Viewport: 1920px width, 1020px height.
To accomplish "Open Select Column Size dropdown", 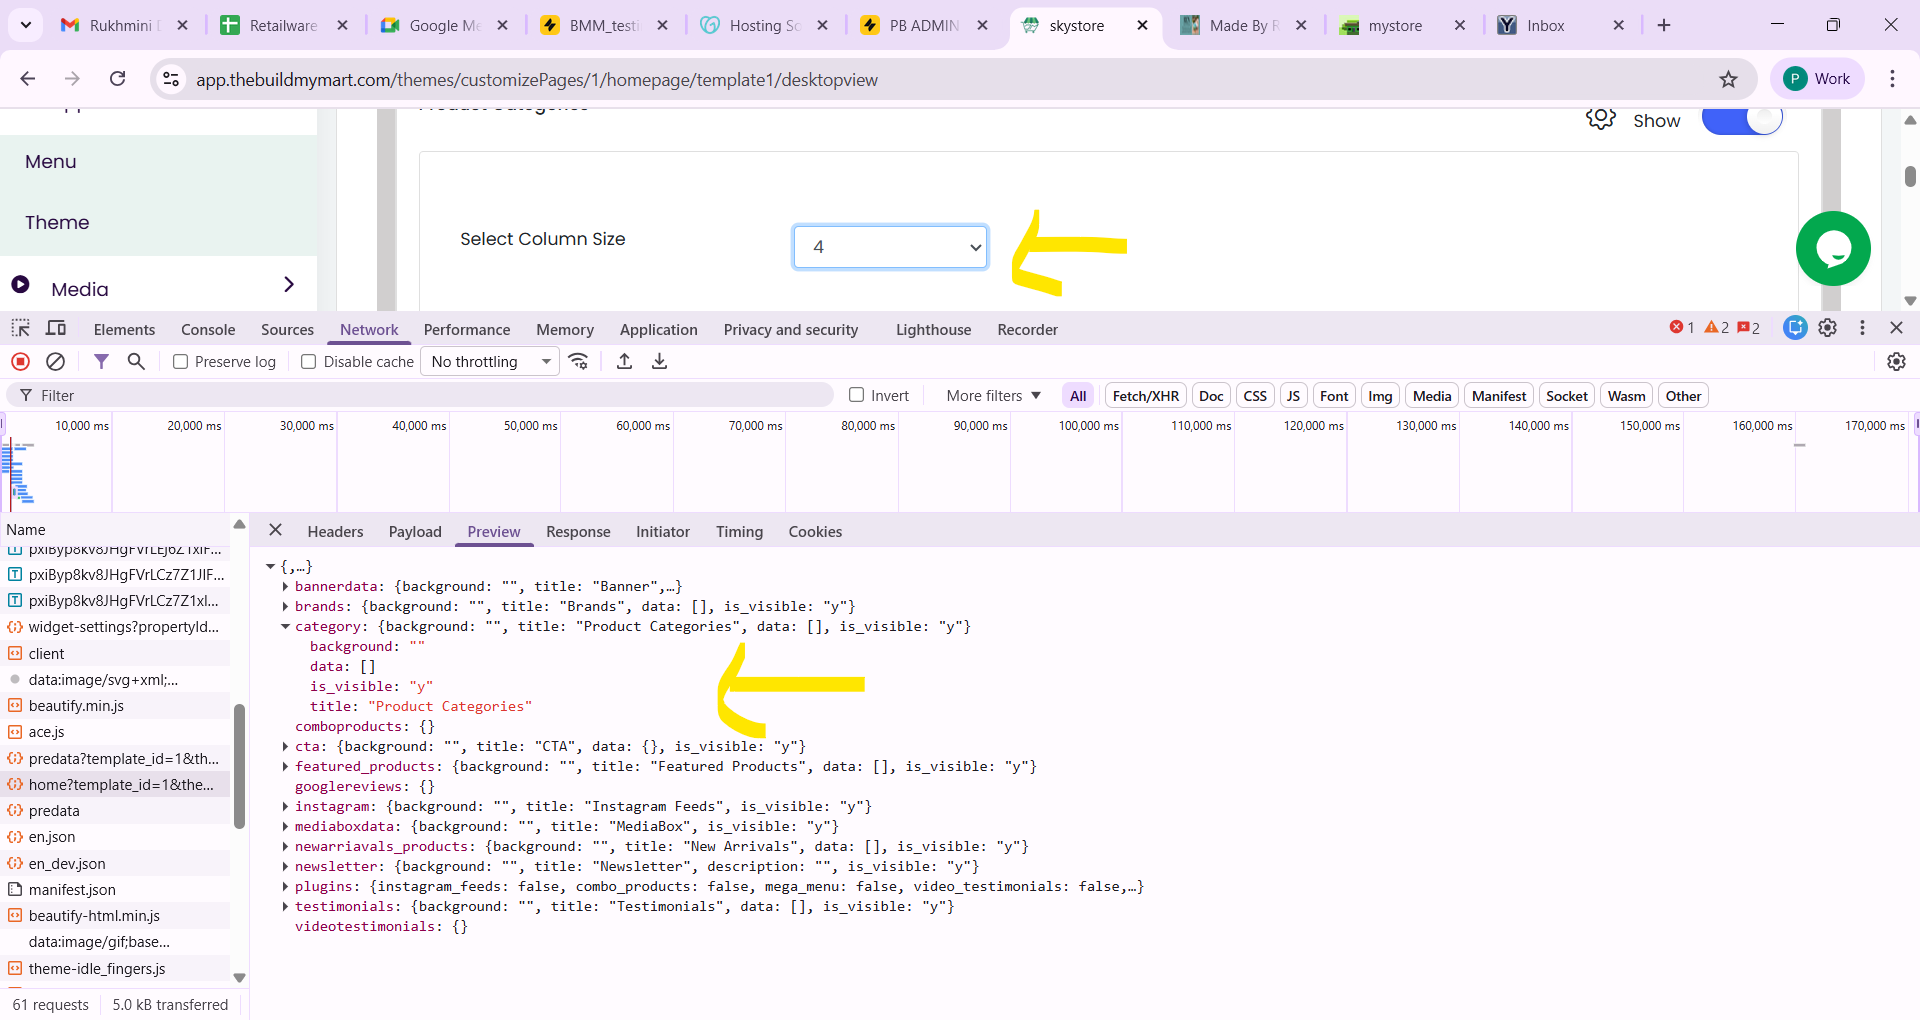I will pyautogui.click(x=890, y=247).
